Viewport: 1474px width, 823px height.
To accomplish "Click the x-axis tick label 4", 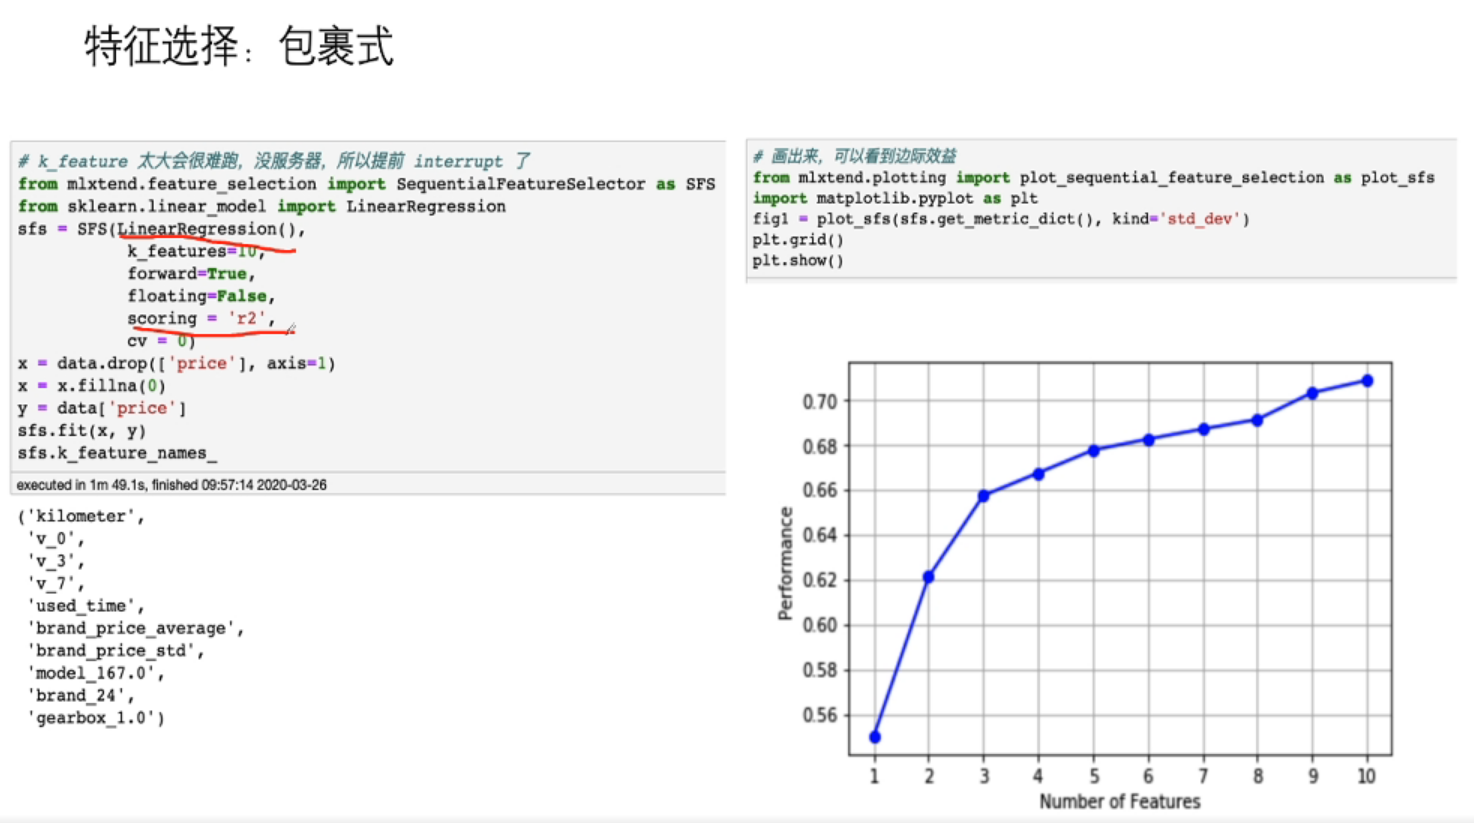I will pyautogui.click(x=1038, y=776).
